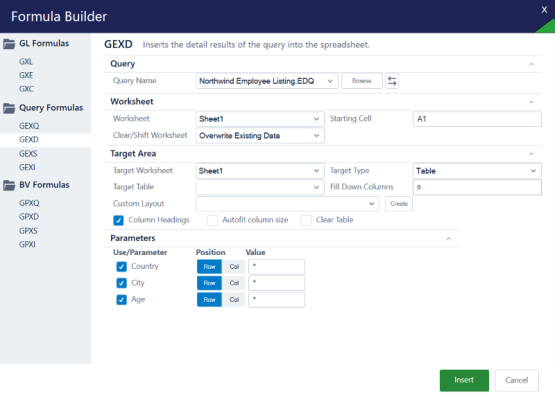Open the Target Table dropdown
This screenshot has height=397, width=555.
260,187
